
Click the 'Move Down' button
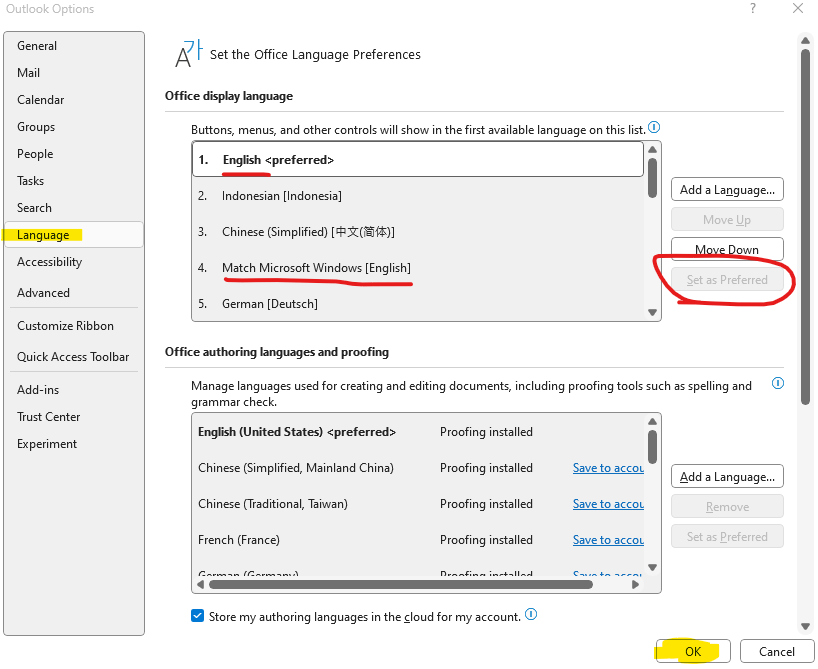(x=727, y=249)
